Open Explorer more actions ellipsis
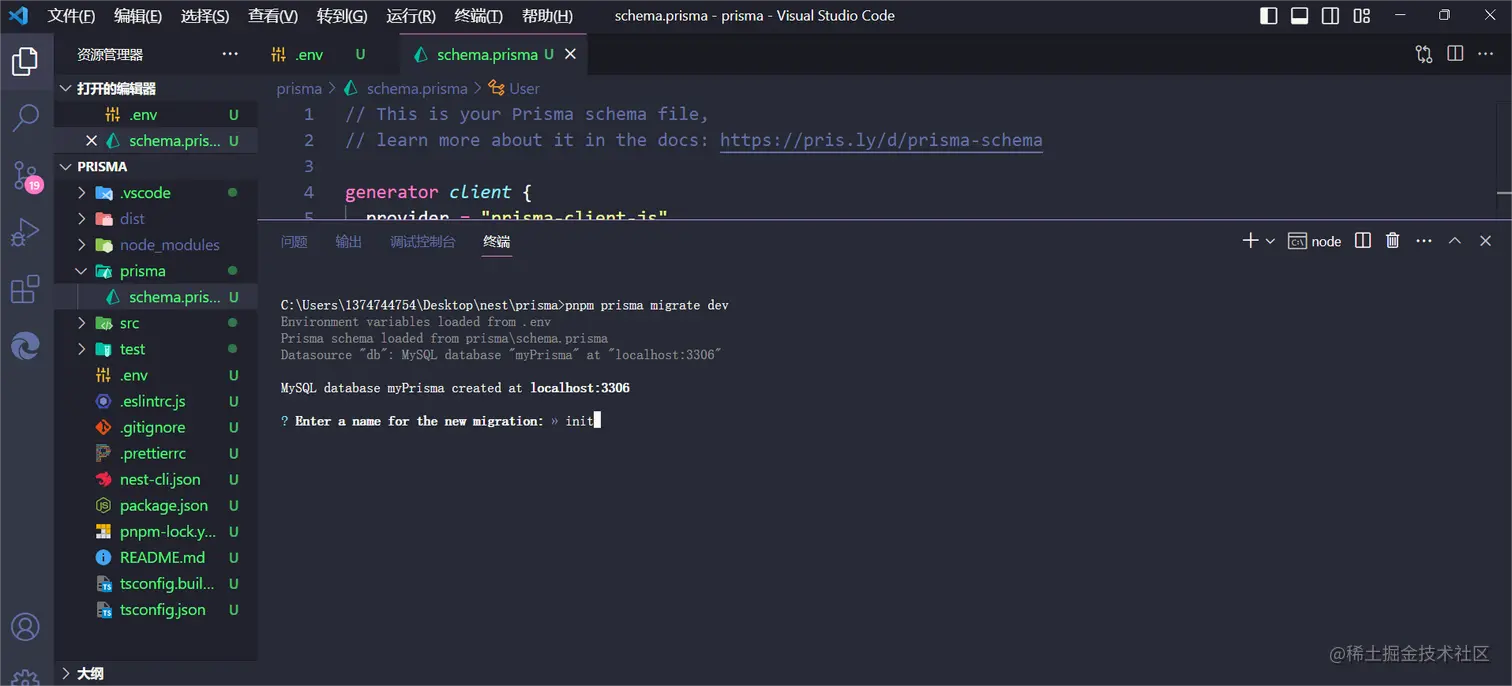Screen dimensions: 1512x686 [230, 54]
